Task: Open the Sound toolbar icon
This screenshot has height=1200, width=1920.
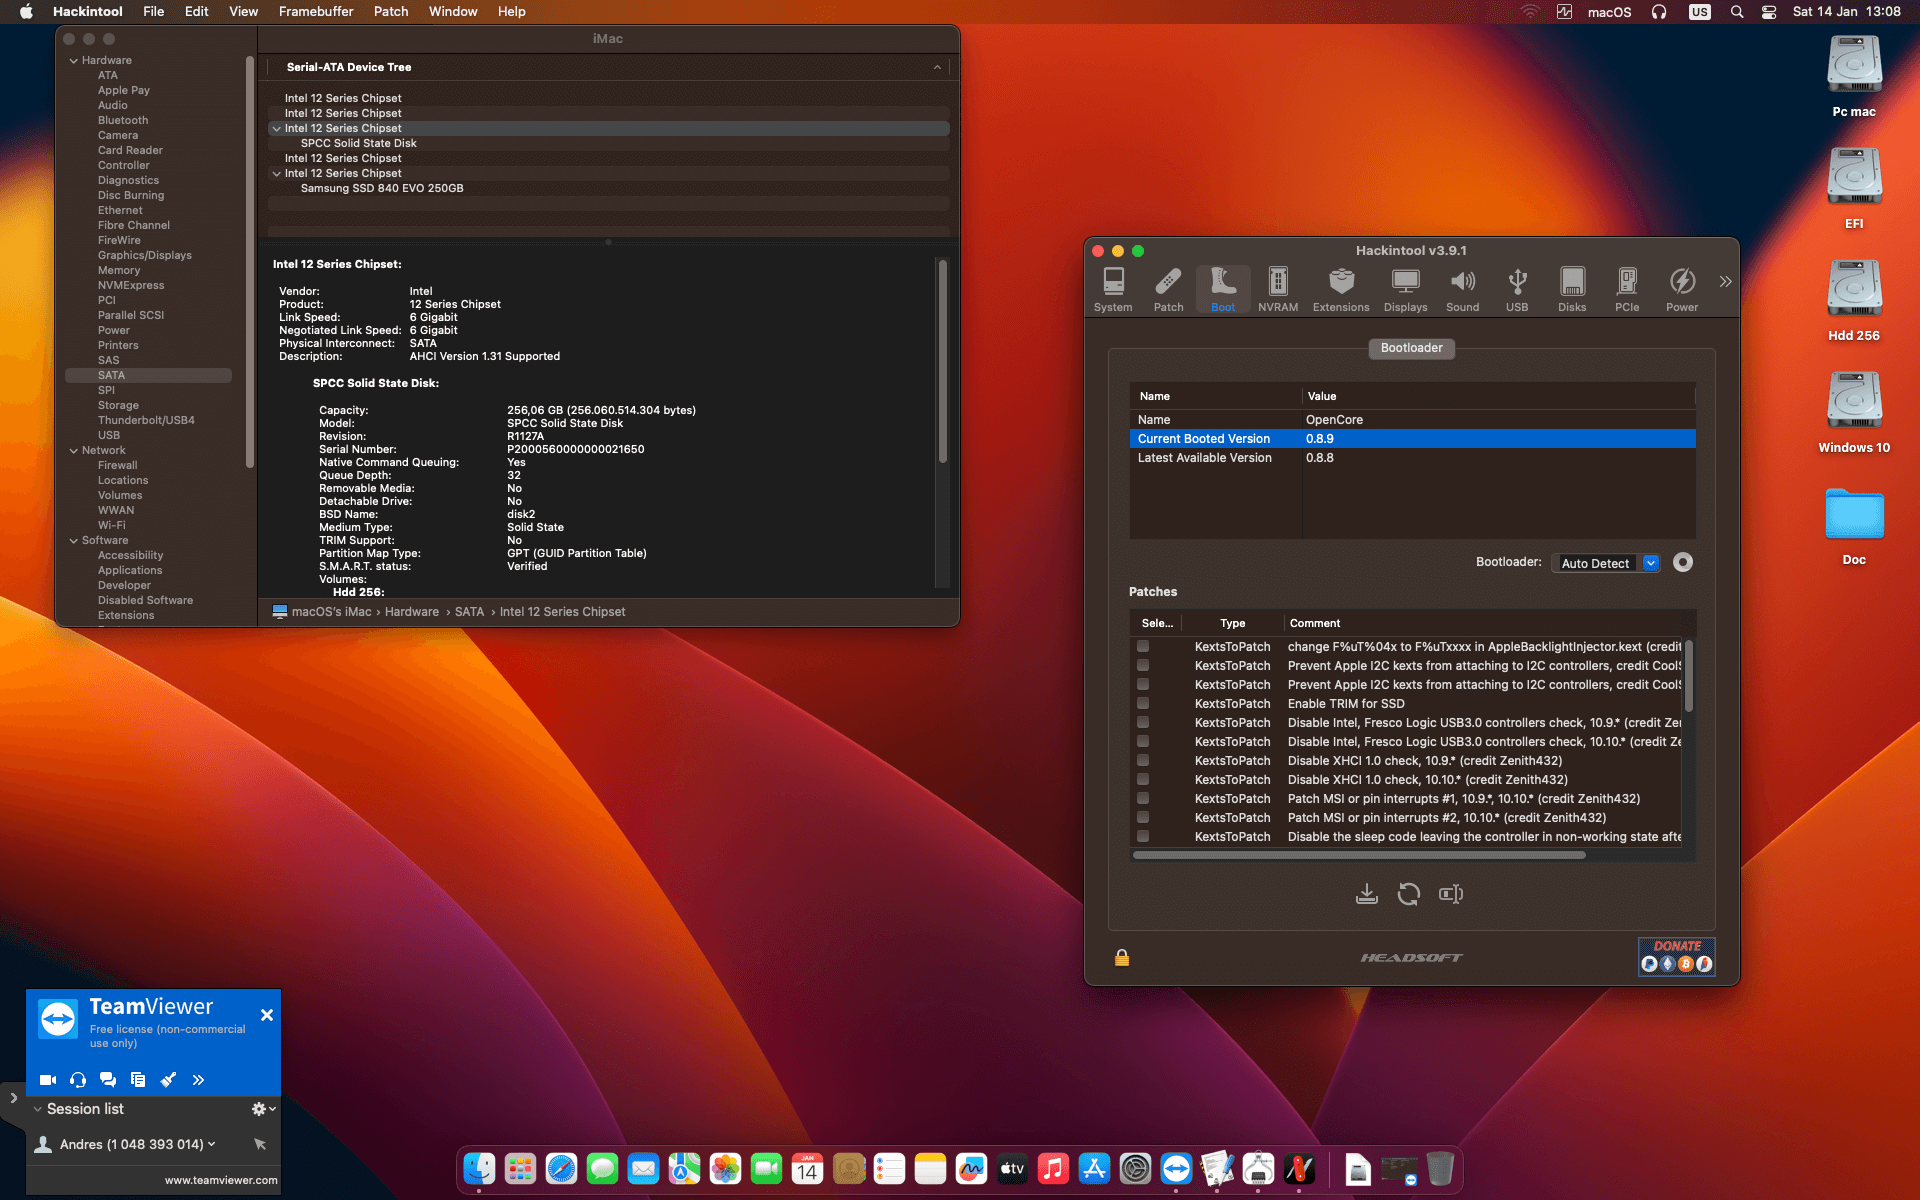Action: pyautogui.click(x=1462, y=290)
